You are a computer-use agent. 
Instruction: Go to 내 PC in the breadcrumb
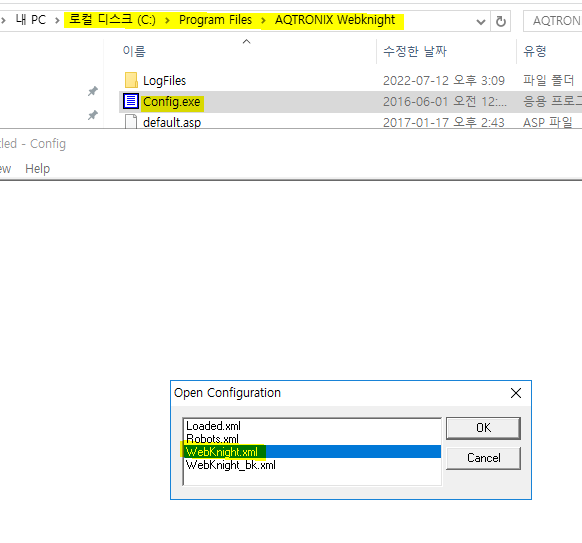[30, 20]
